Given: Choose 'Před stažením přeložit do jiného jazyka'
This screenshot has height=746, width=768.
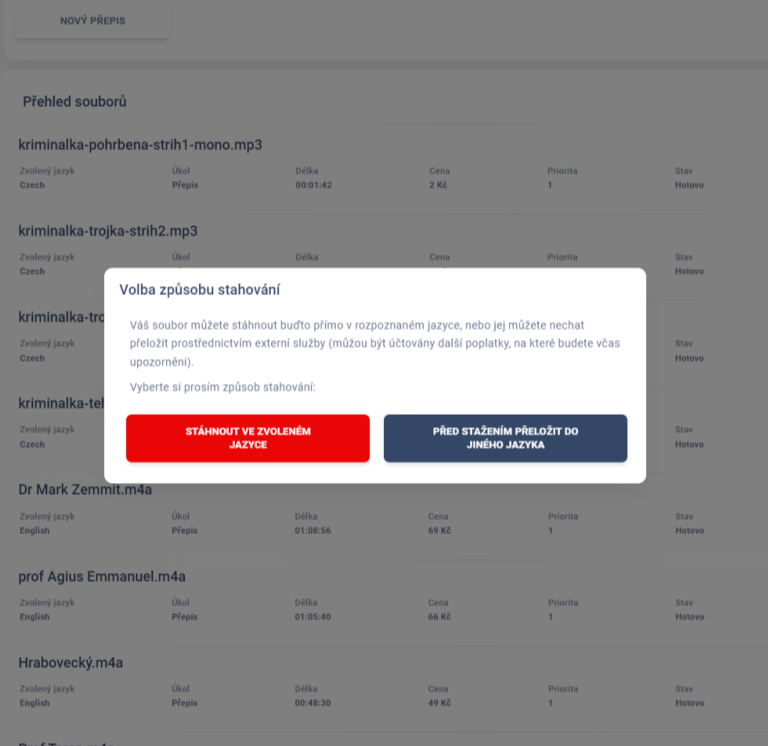Looking at the screenshot, I should 505,438.
